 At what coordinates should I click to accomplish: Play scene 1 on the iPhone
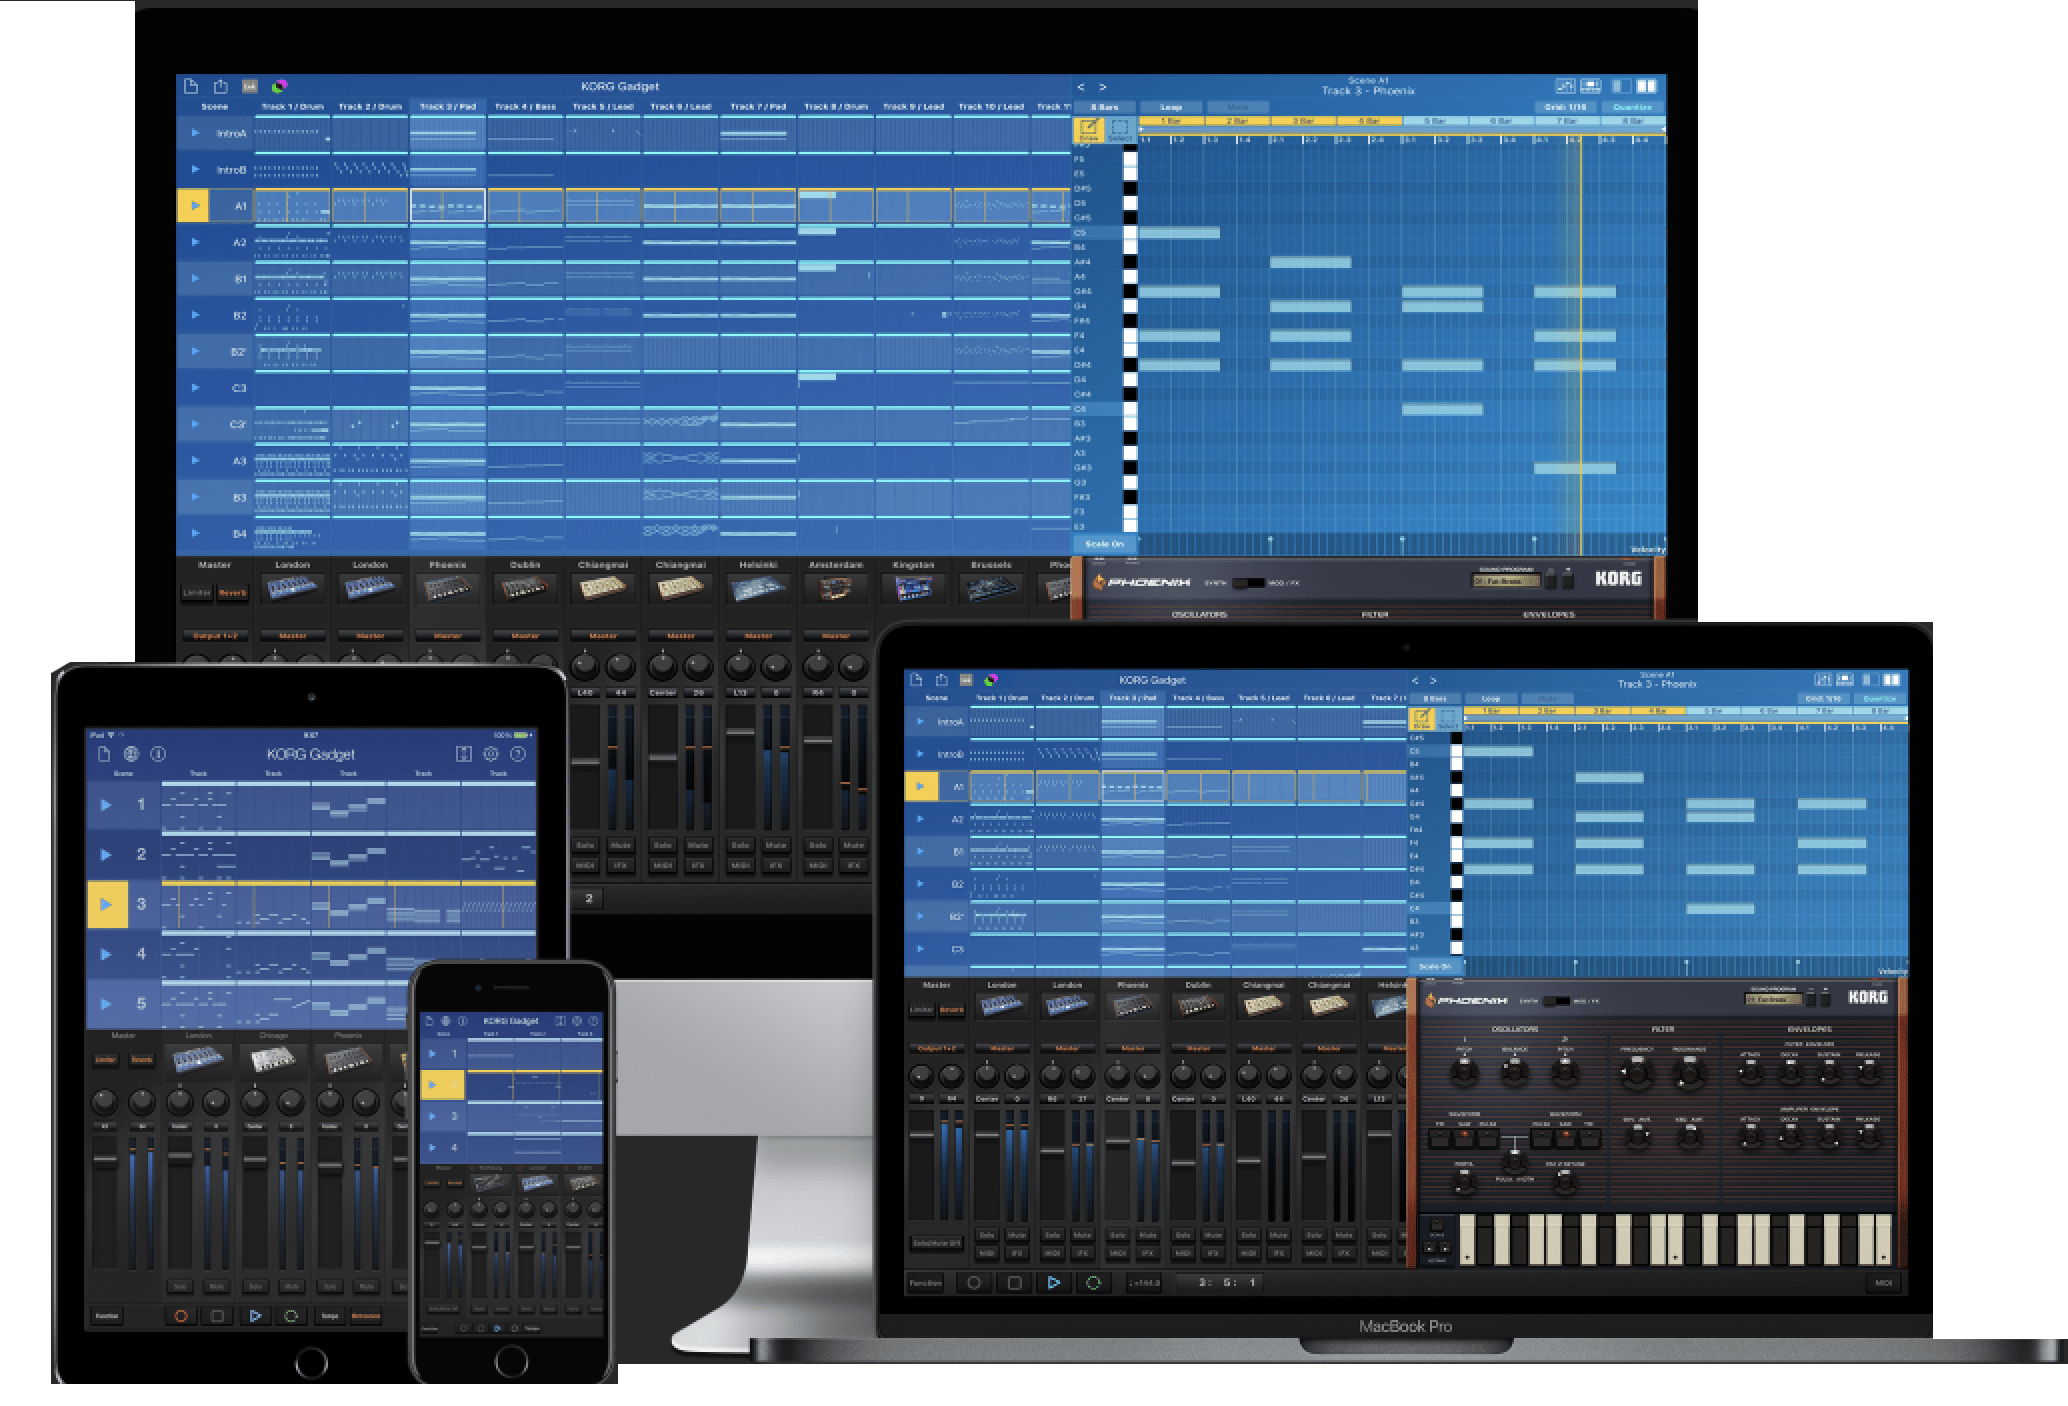[x=432, y=1053]
